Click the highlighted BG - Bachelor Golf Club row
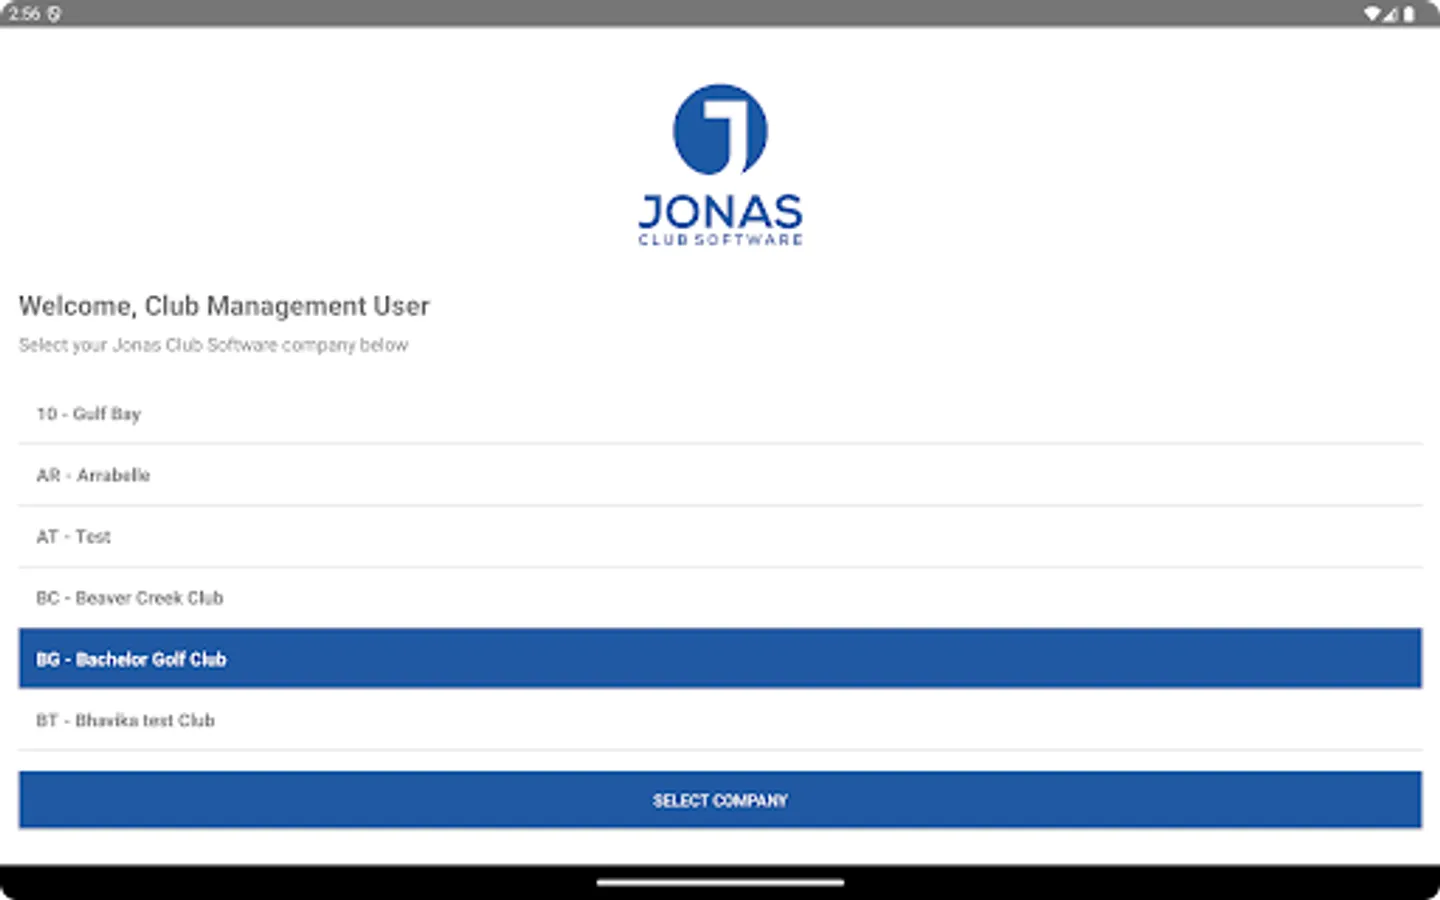The height and width of the screenshot is (900, 1440). coord(720,658)
